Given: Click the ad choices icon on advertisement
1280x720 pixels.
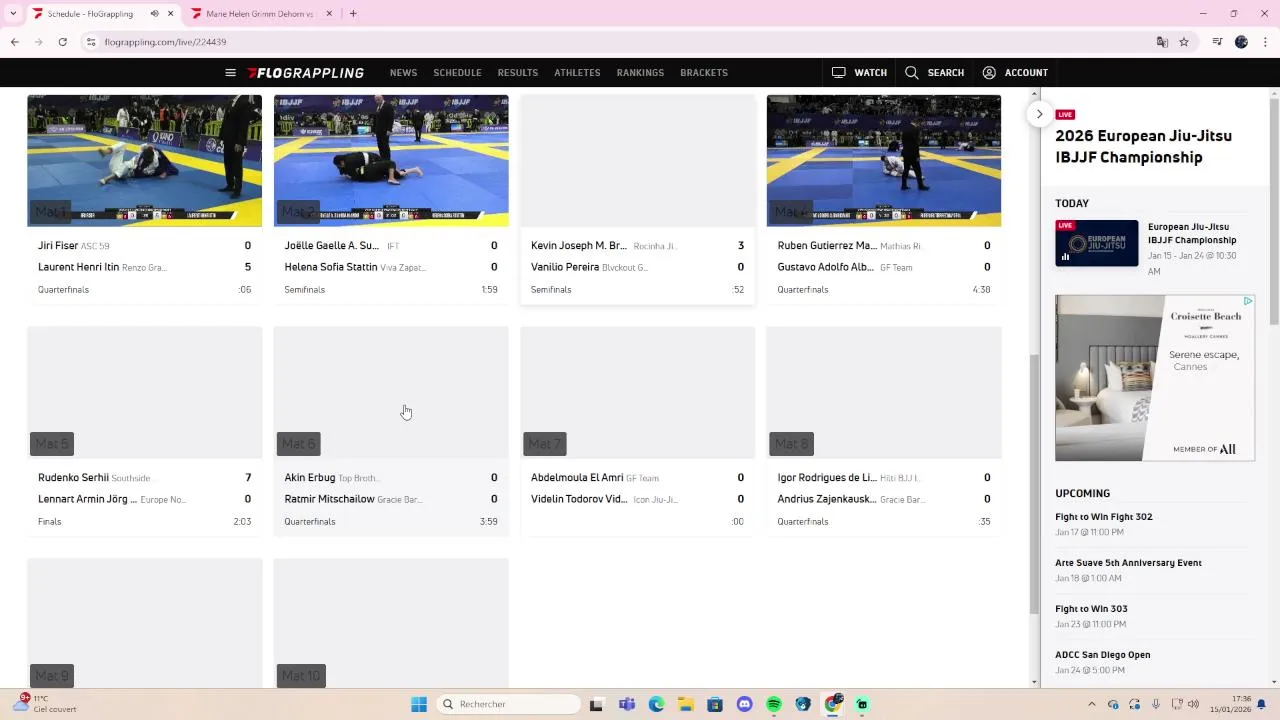Looking at the screenshot, I should [1249, 300].
